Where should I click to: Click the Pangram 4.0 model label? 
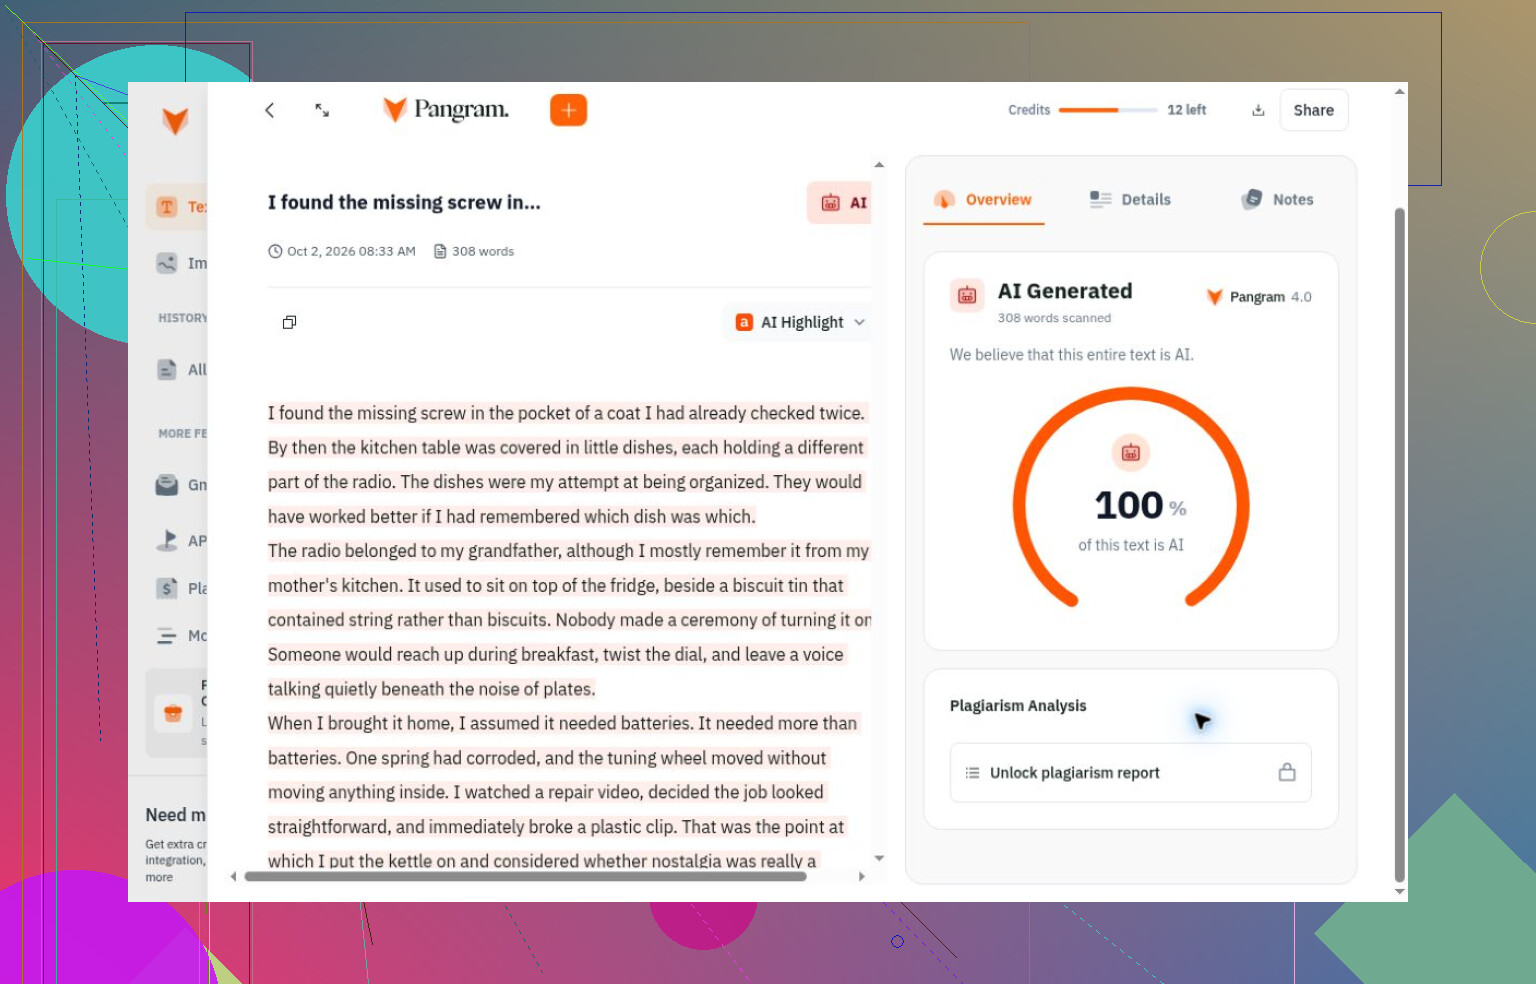point(1258,297)
